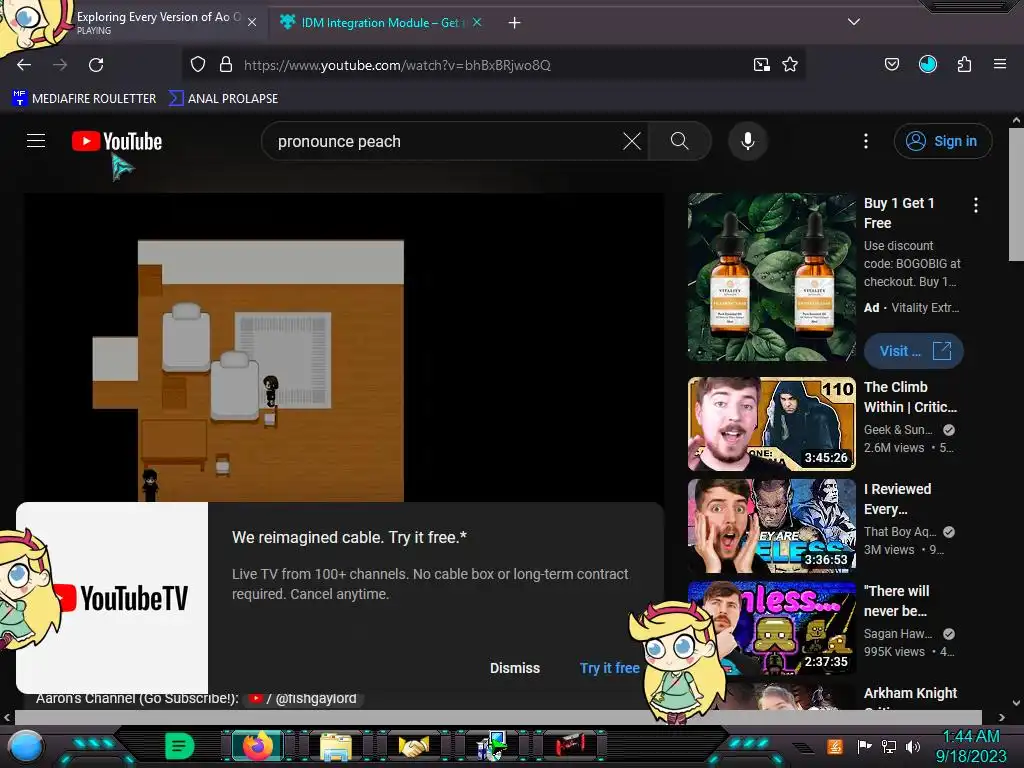Open the Geek & Sun channel name
Image resolution: width=1024 pixels, height=768 pixels.
898,430
